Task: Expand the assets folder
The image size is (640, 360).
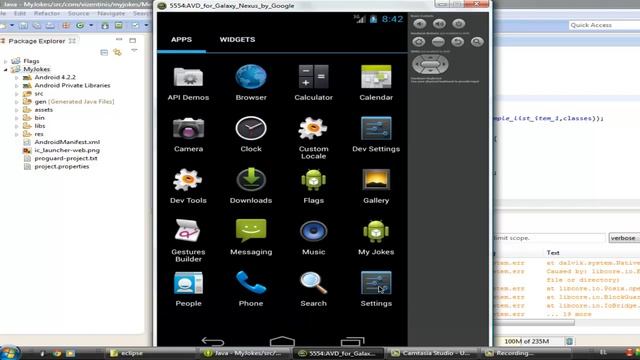Action: [x=17, y=110]
